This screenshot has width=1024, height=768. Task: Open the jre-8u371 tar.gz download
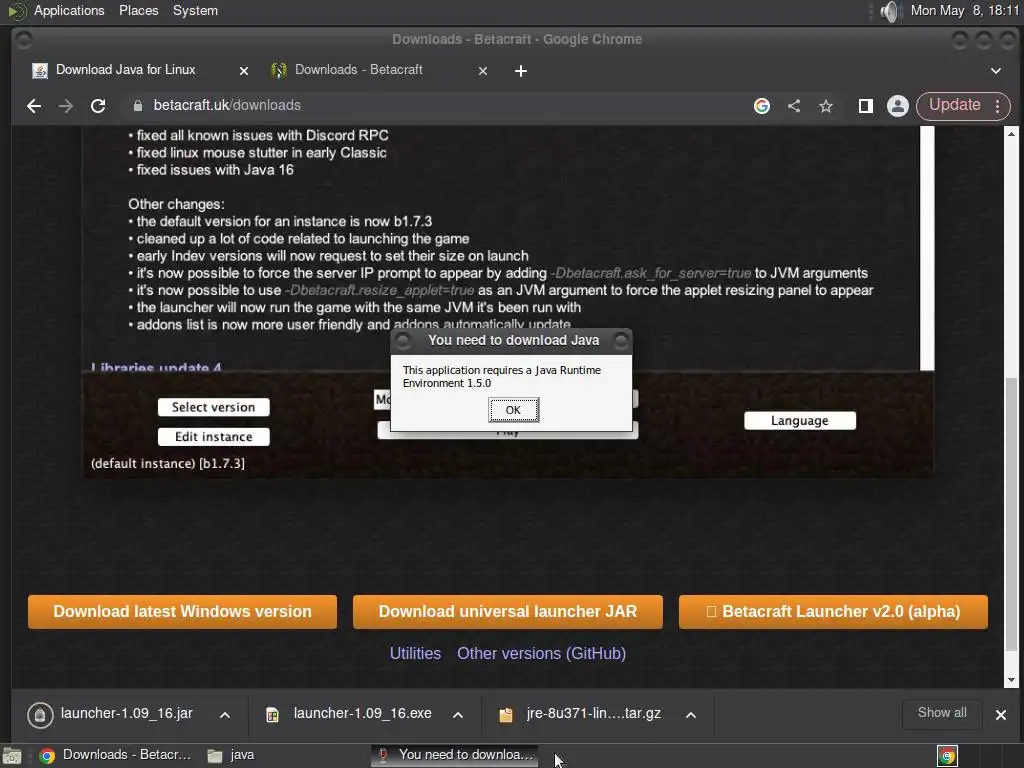593,714
